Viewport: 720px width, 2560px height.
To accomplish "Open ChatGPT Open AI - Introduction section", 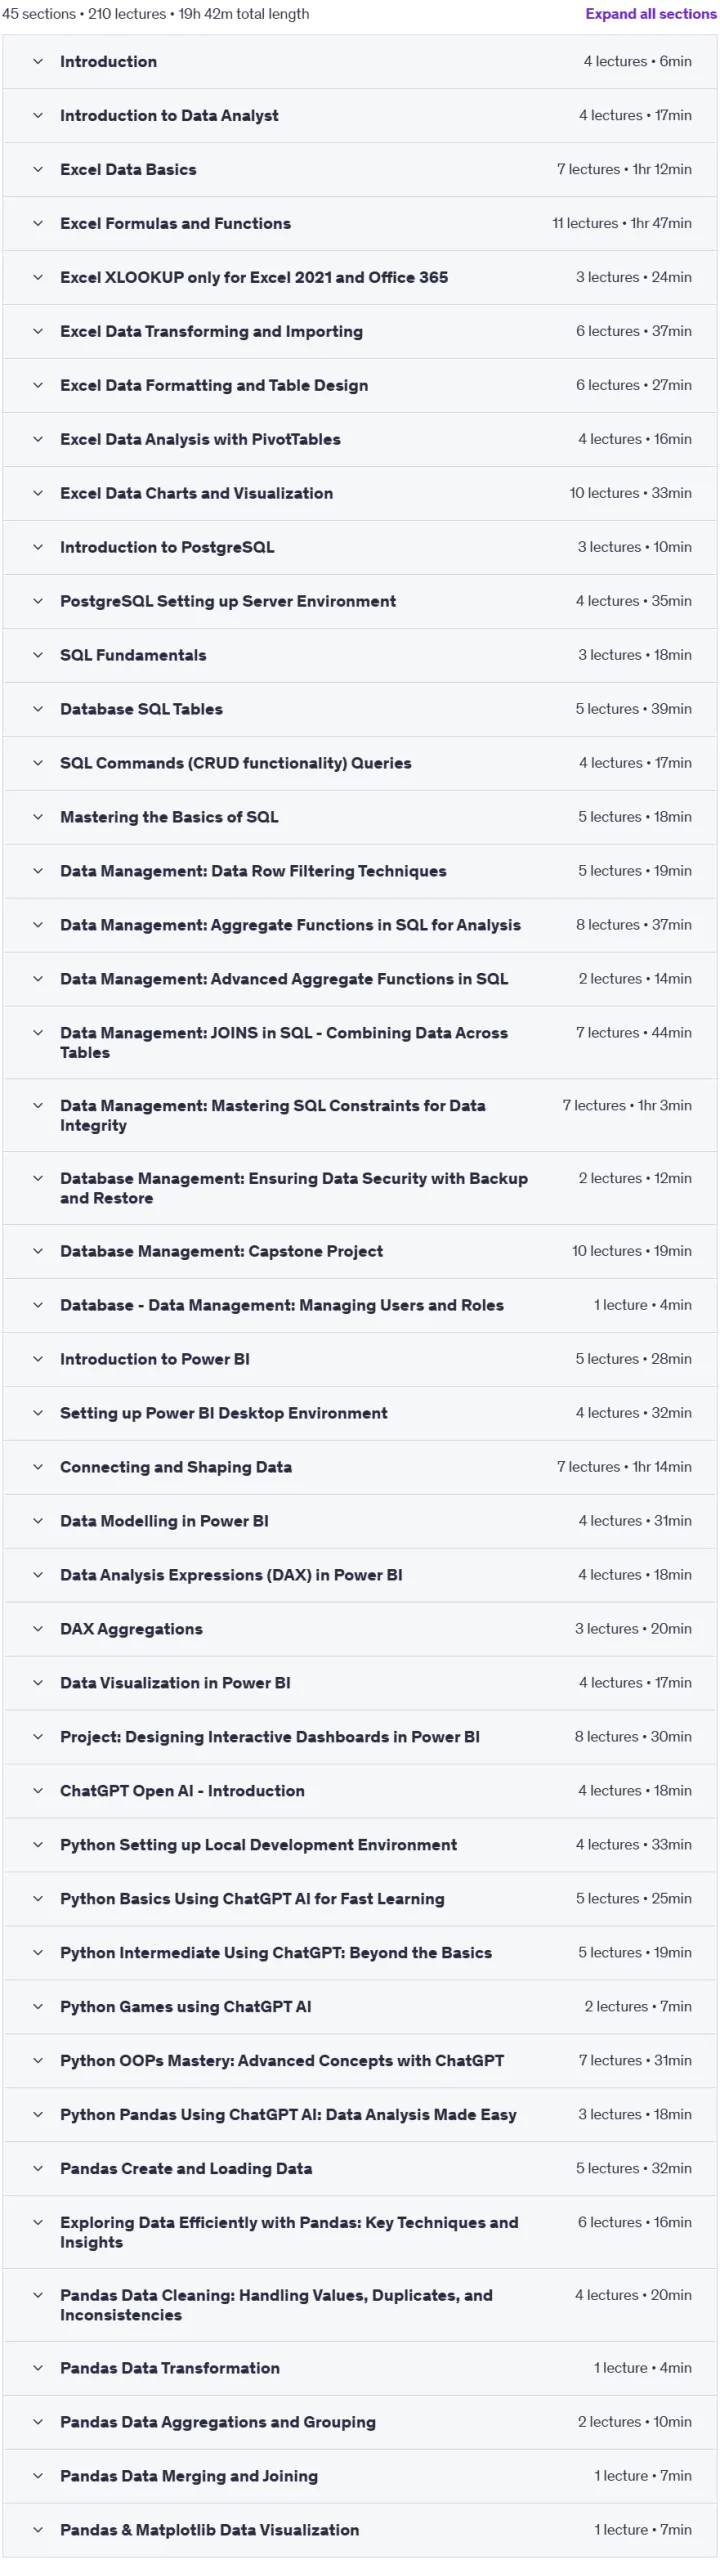I will coord(360,1791).
